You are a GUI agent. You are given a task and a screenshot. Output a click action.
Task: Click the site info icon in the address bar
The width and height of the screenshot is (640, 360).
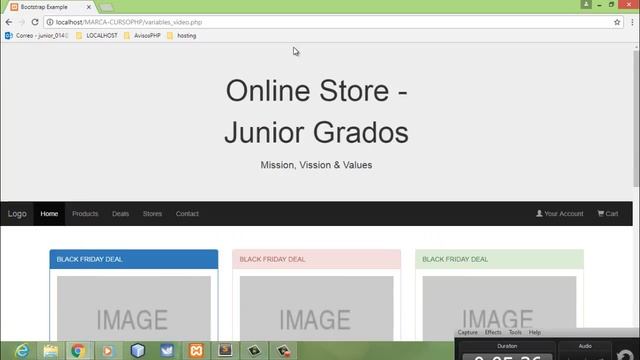(x=50, y=22)
